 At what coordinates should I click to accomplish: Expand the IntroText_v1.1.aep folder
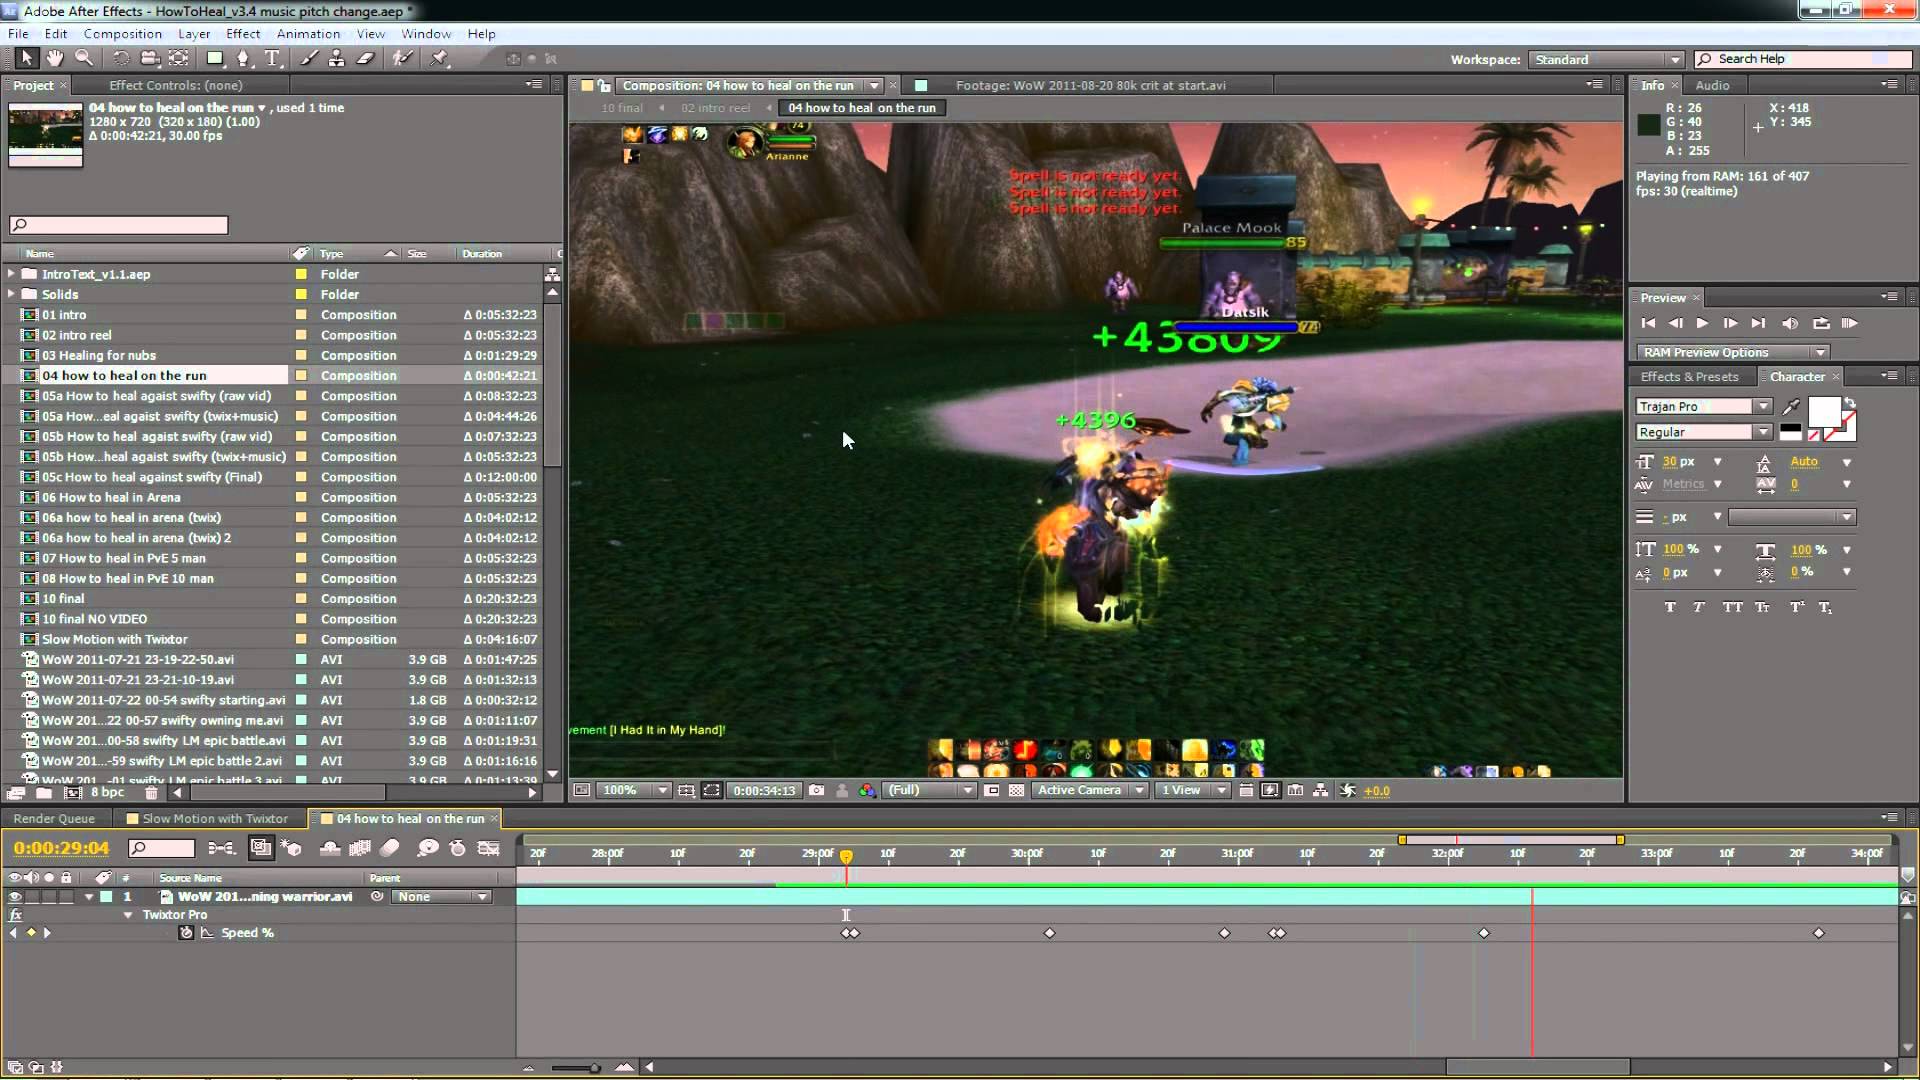[11, 274]
